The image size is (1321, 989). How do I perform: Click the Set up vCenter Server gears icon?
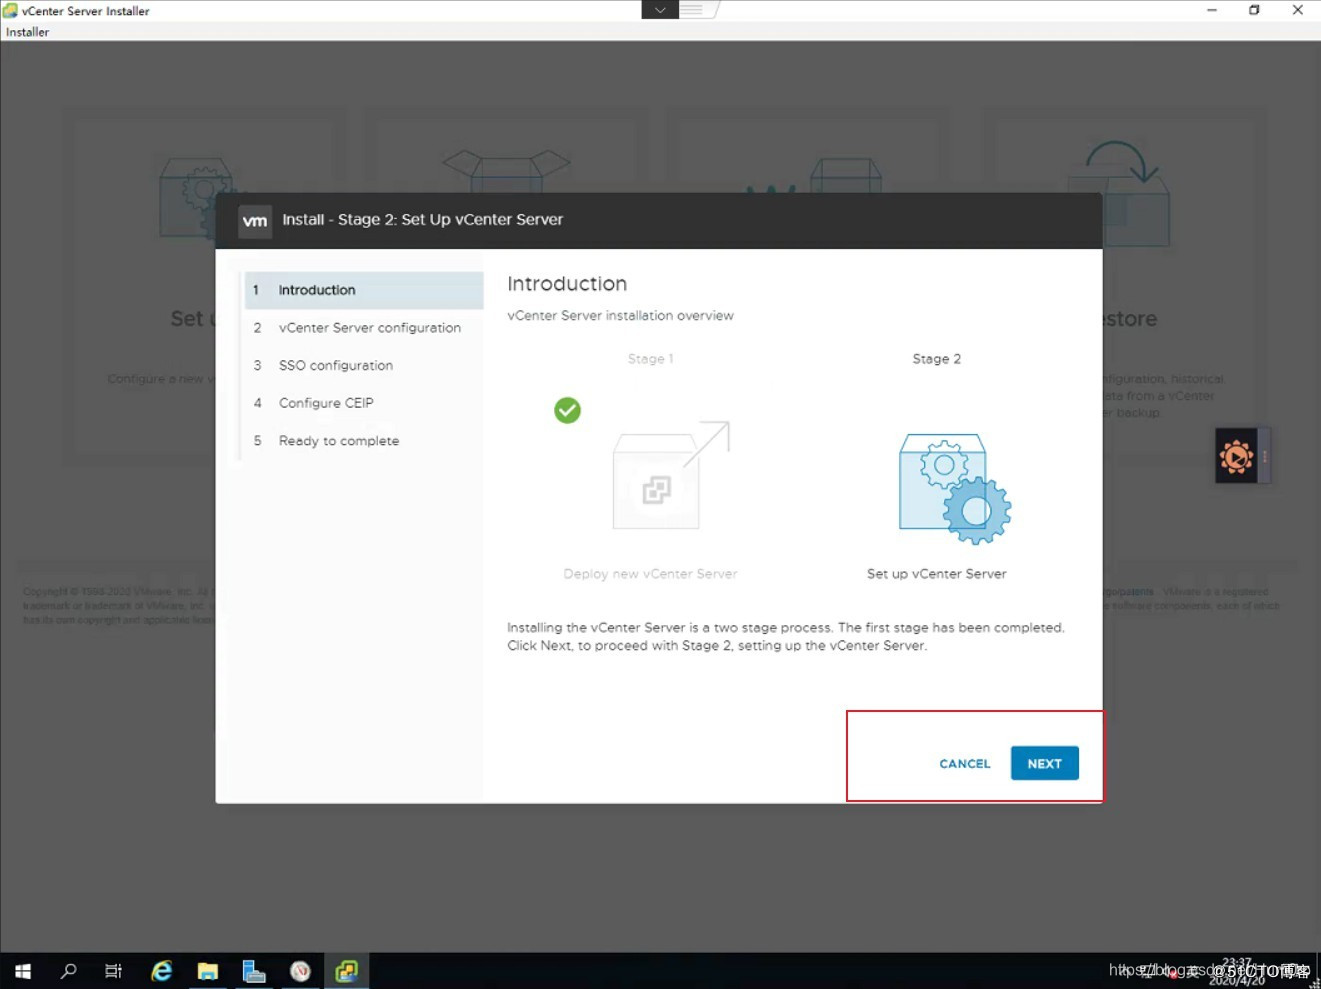tap(955, 488)
